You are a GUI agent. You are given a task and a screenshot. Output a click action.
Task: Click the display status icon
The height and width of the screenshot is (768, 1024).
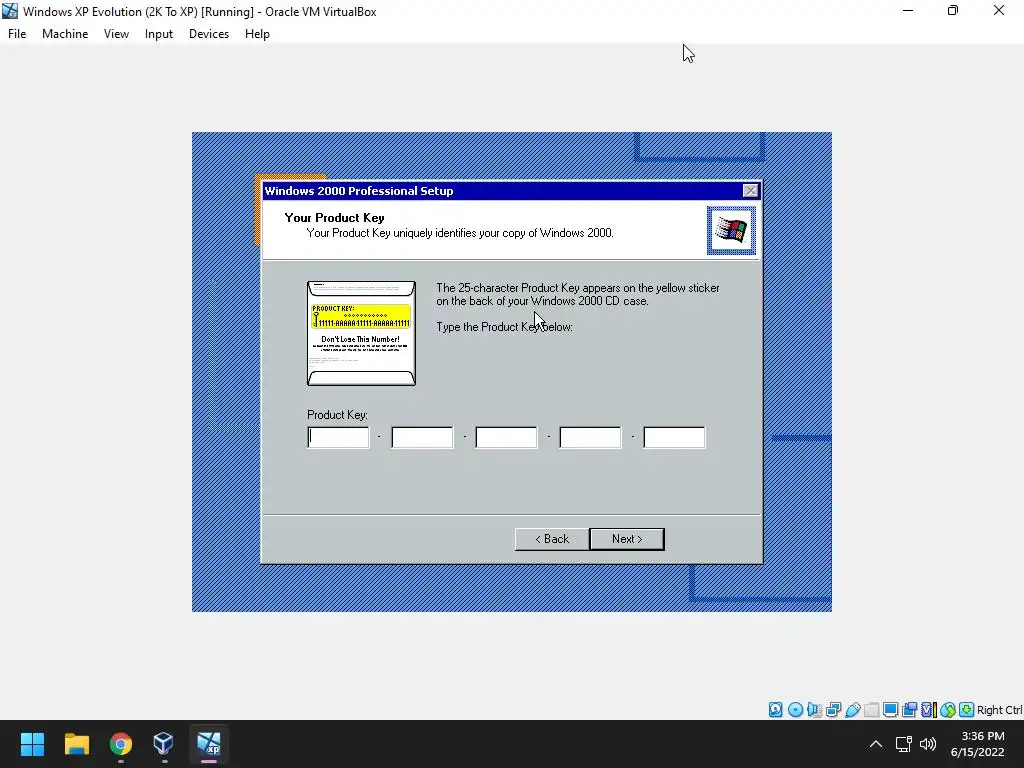(x=890, y=710)
